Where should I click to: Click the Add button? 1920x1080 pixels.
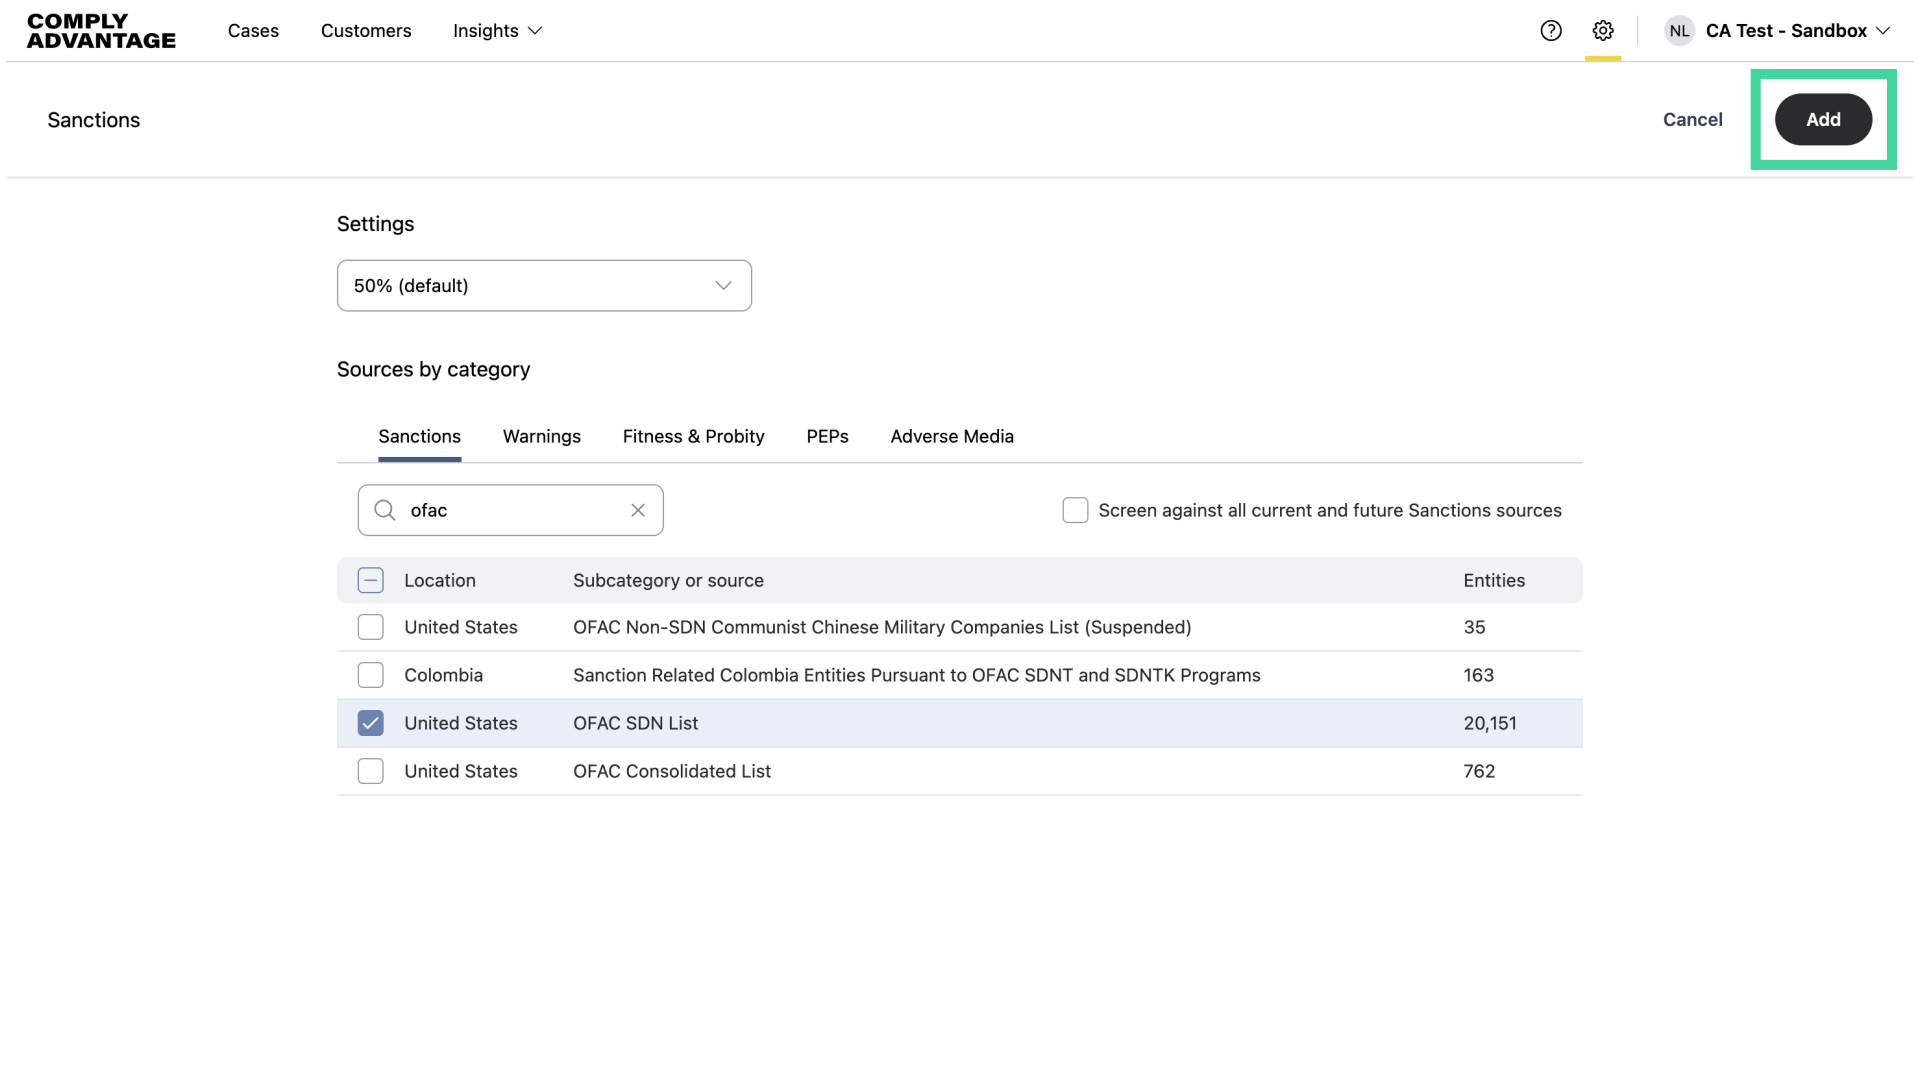pos(1823,119)
